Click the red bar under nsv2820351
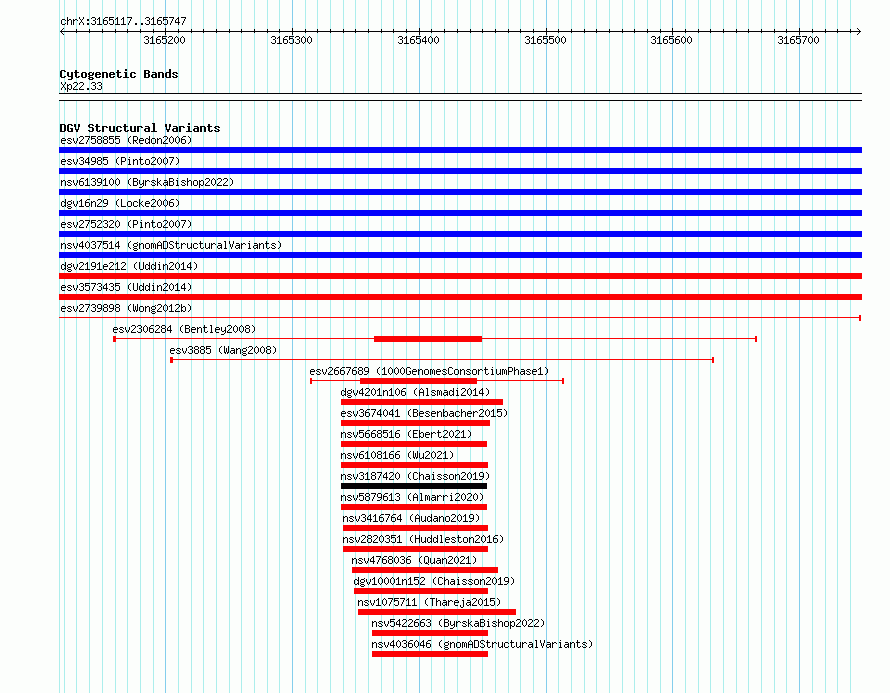Viewport: 890px width, 693px height. (415, 549)
